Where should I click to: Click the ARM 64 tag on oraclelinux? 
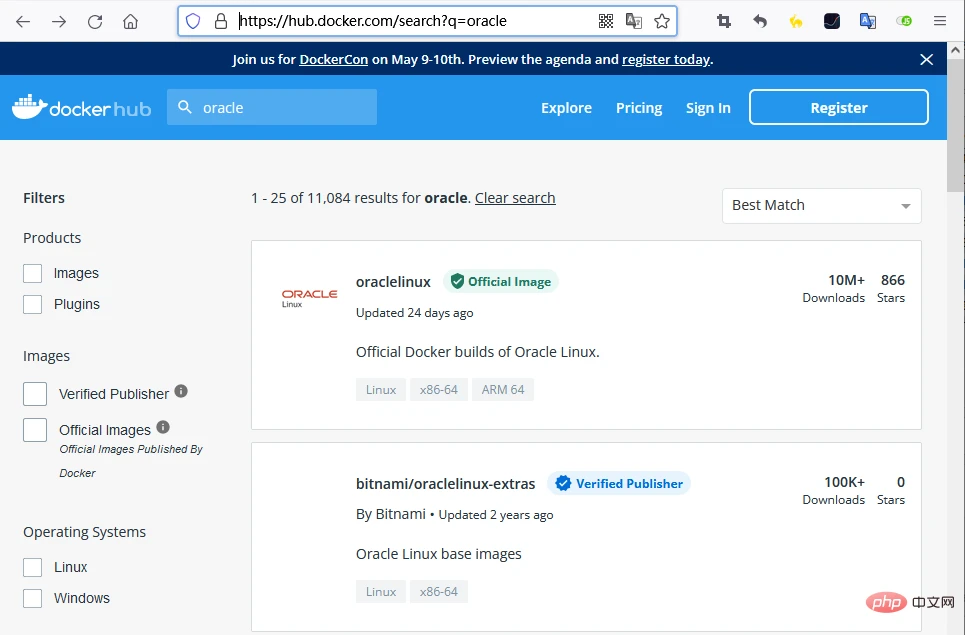[x=503, y=389]
